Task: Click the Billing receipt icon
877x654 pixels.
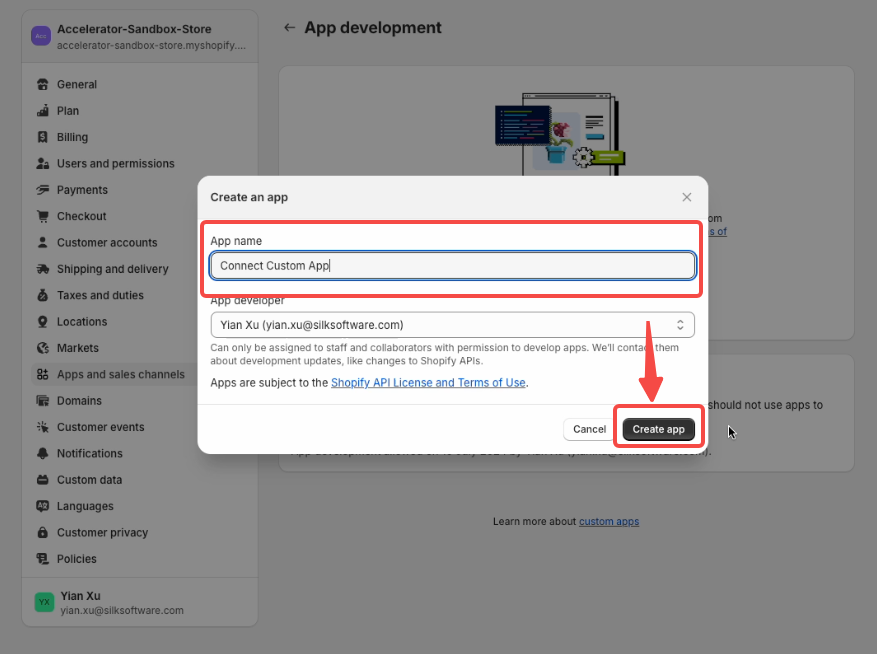Action: [43, 137]
